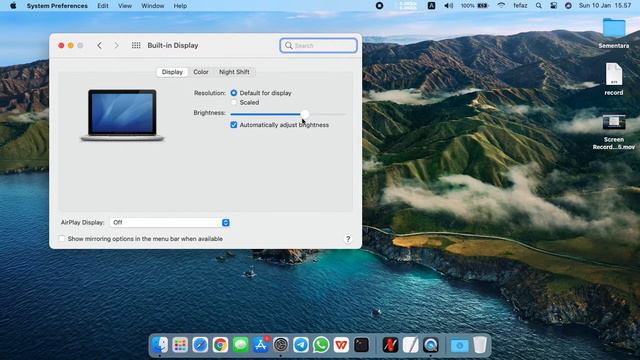Image resolution: width=640 pixels, height=360 pixels.
Task: Open the AirPlay Display dropdown
Action: (x=170, y=222)
